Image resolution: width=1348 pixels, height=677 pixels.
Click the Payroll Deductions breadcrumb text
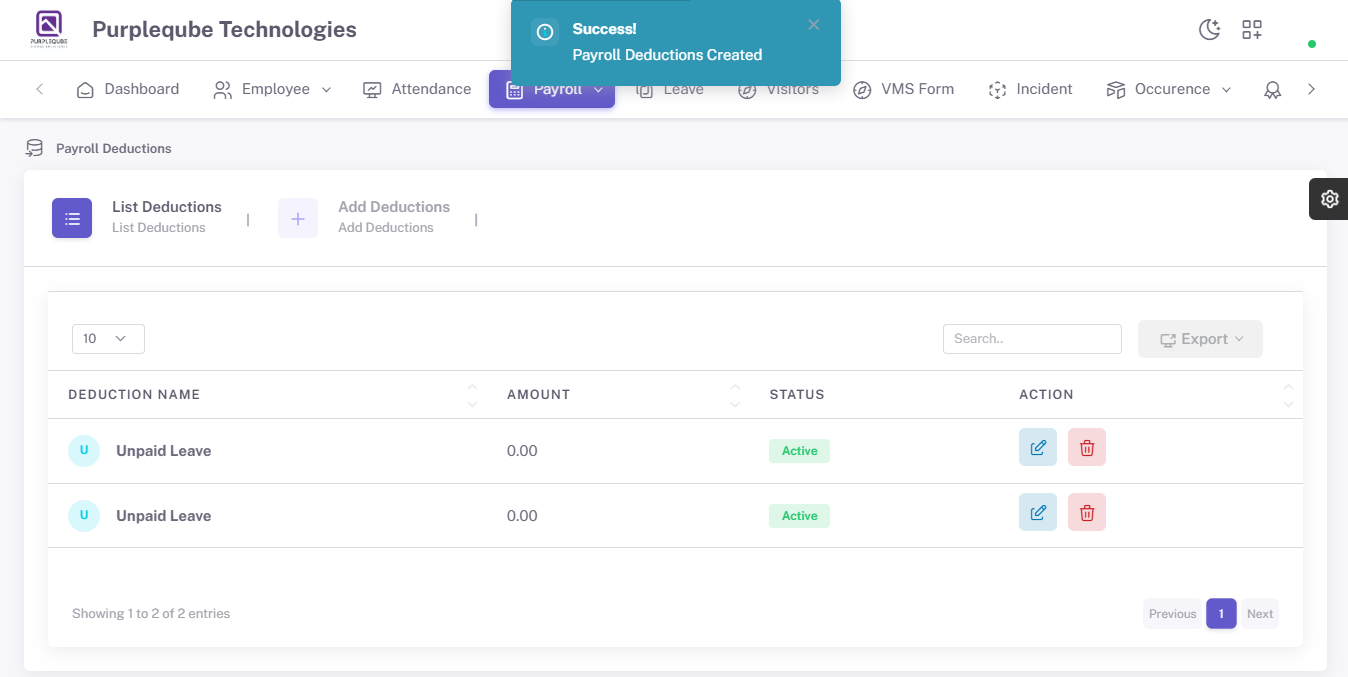click(114, 148)
